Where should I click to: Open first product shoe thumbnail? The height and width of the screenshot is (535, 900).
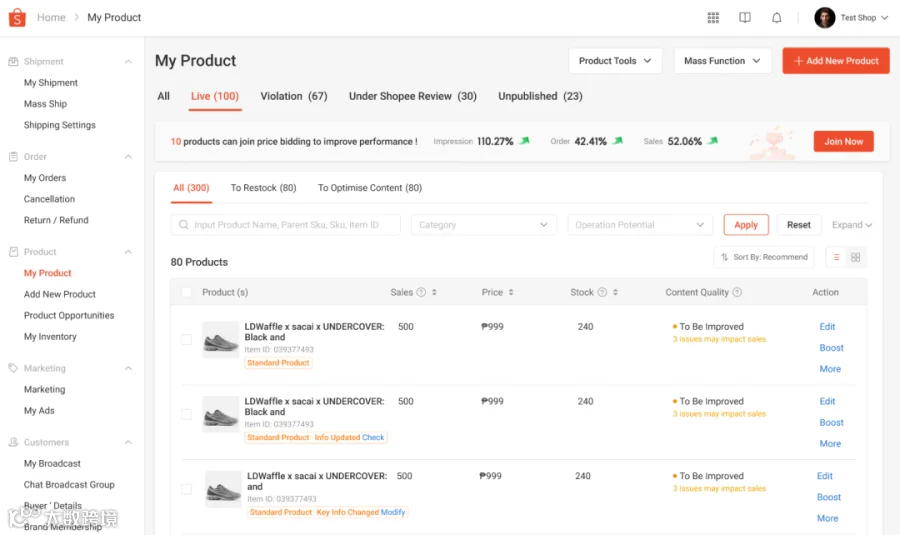coord(220,339)
